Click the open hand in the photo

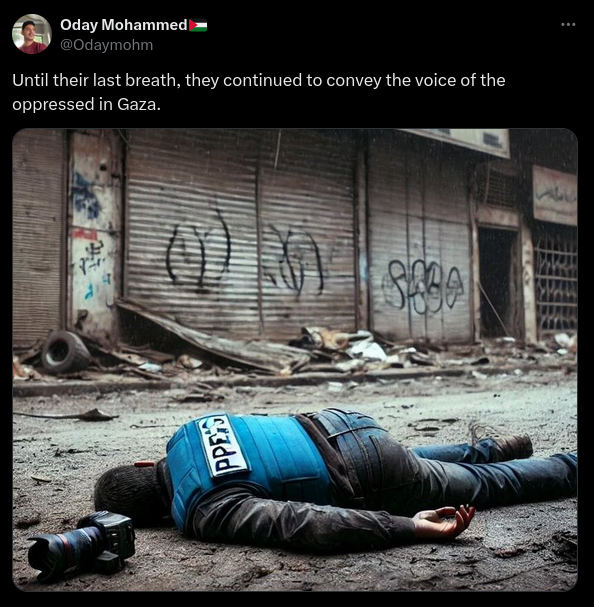444,521
